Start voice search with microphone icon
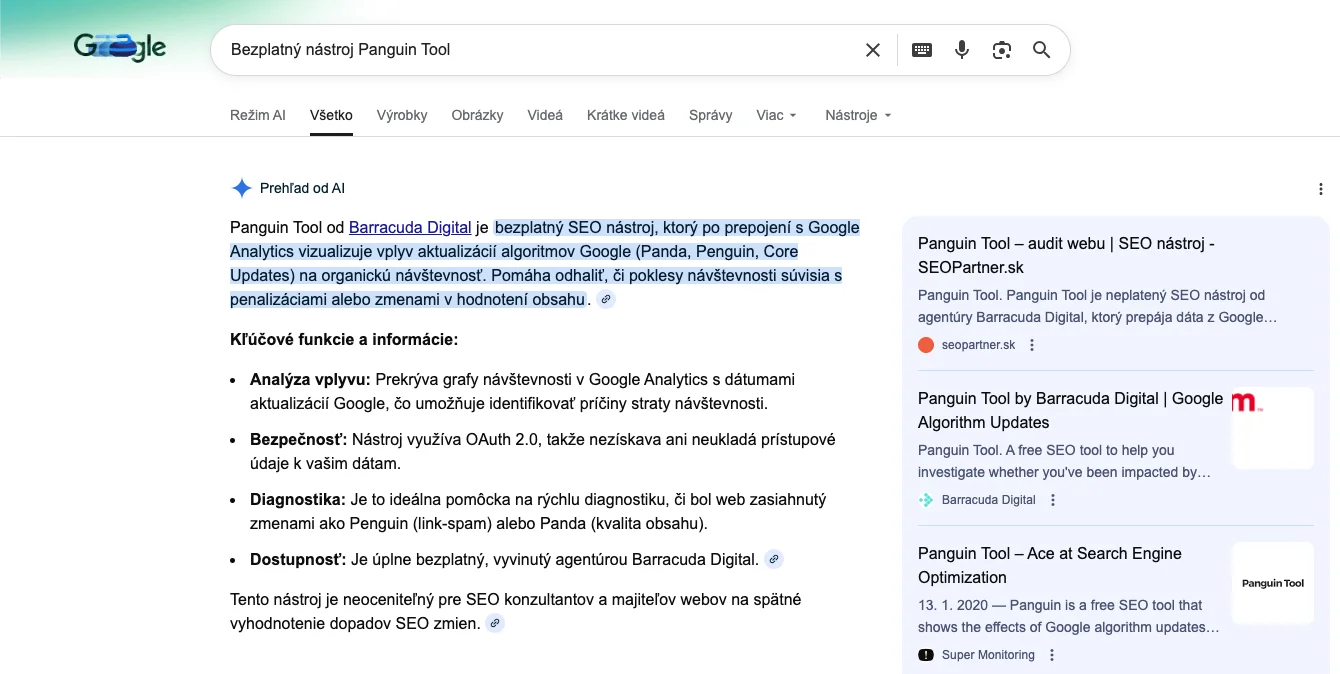 (x=962, y=50)
